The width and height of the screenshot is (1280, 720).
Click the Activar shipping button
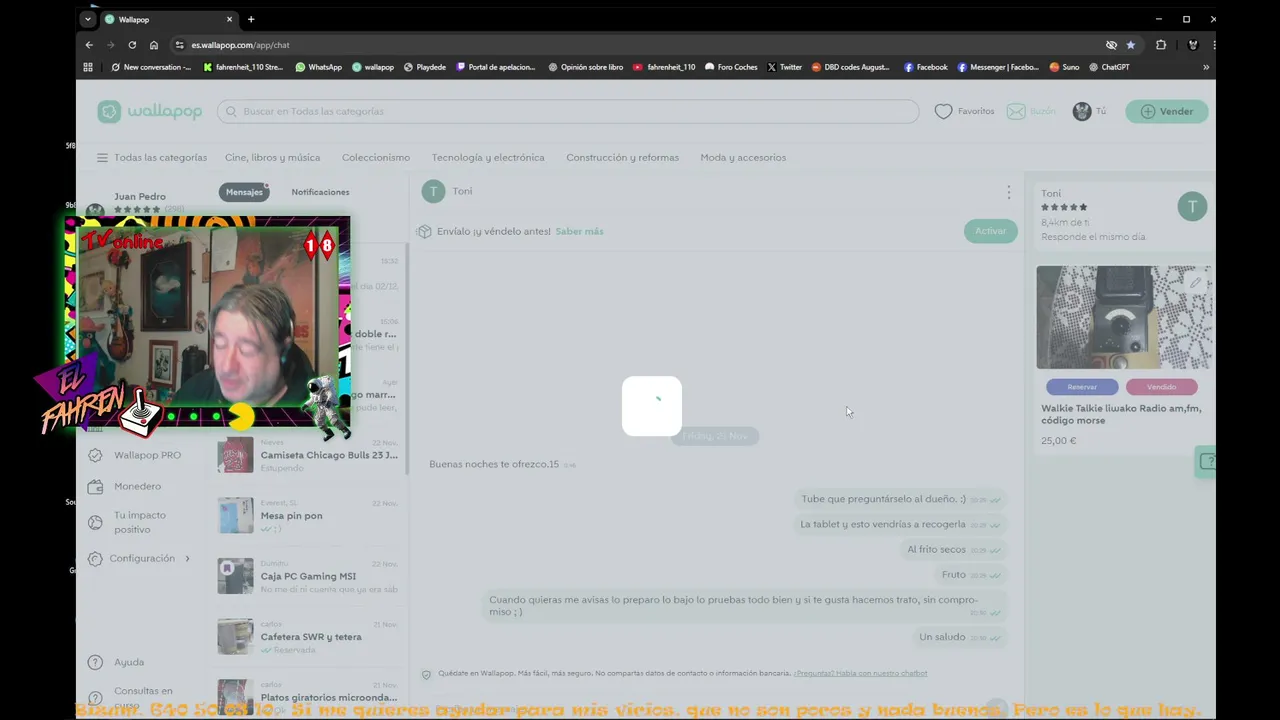coord(990,231)
